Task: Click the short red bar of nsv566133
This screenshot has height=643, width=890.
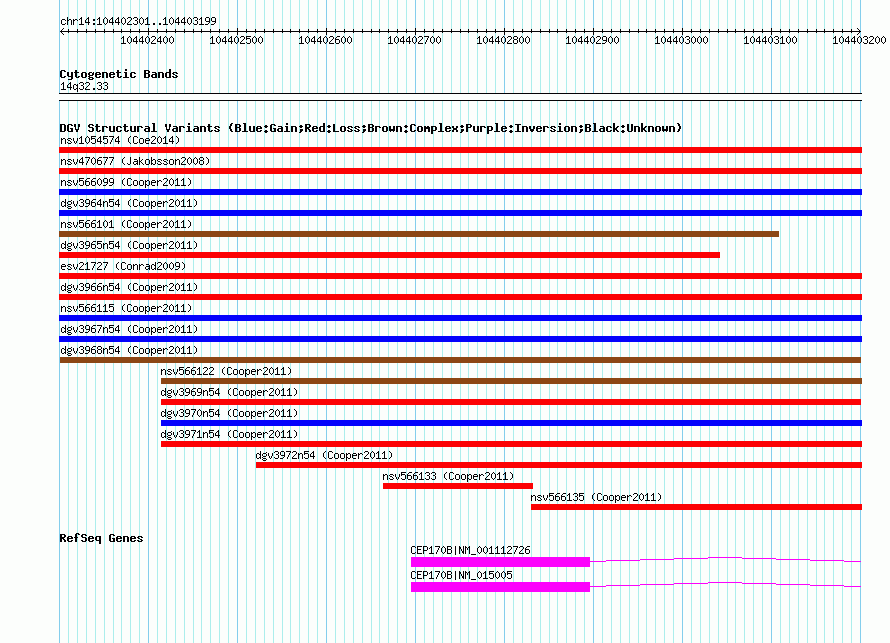Action: click(458, 486)
